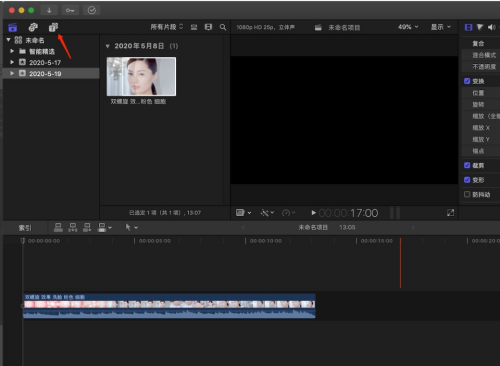
Task: Click append clip to storyline icon
Action: 87,227
